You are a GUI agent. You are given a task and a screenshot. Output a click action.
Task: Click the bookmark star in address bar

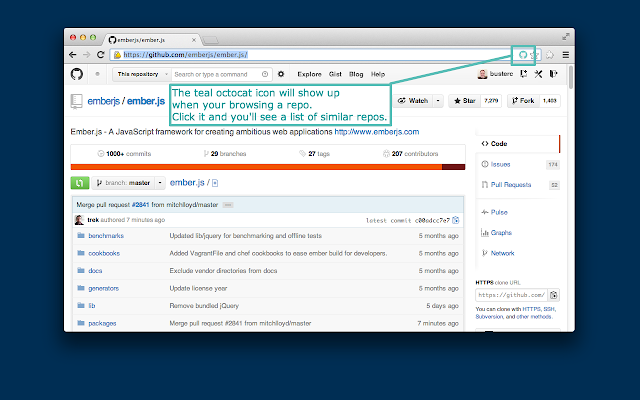(x=534, y=55)
